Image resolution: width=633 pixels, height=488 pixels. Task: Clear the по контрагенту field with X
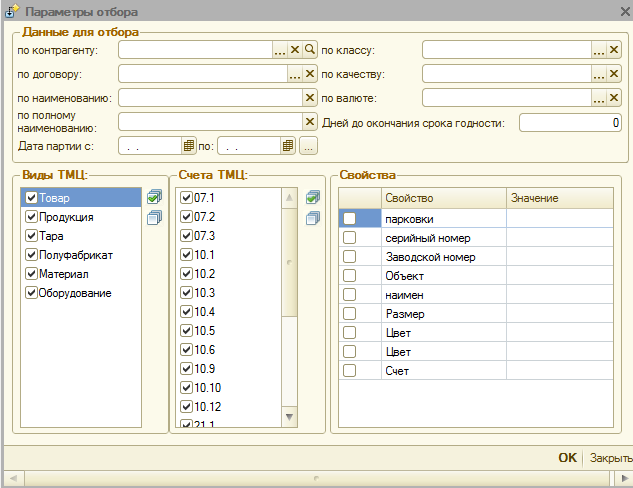[295, 49]
